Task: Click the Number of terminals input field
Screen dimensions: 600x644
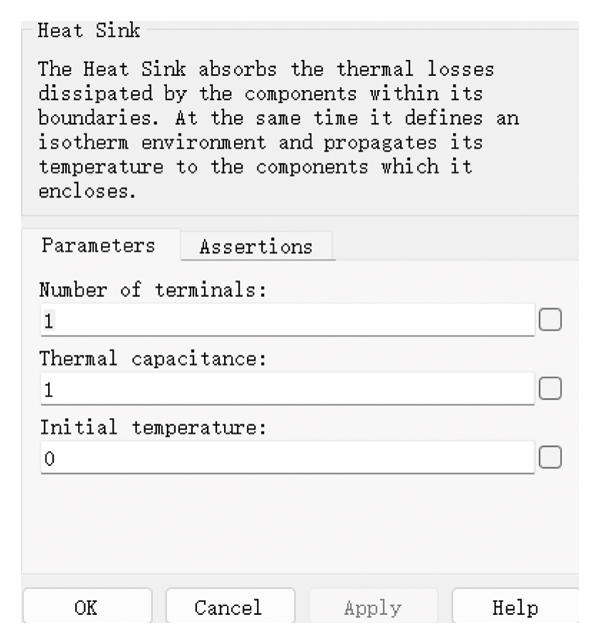Action: [287, 321]
